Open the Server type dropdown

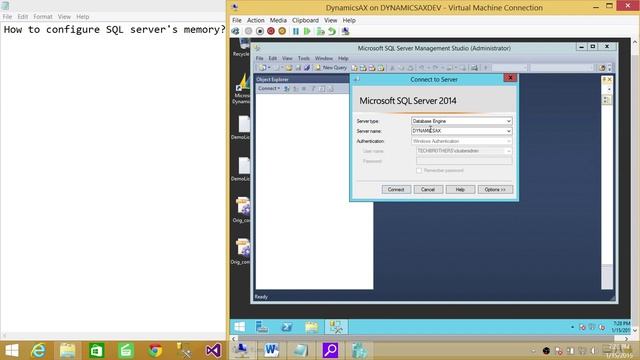(509, 121)
